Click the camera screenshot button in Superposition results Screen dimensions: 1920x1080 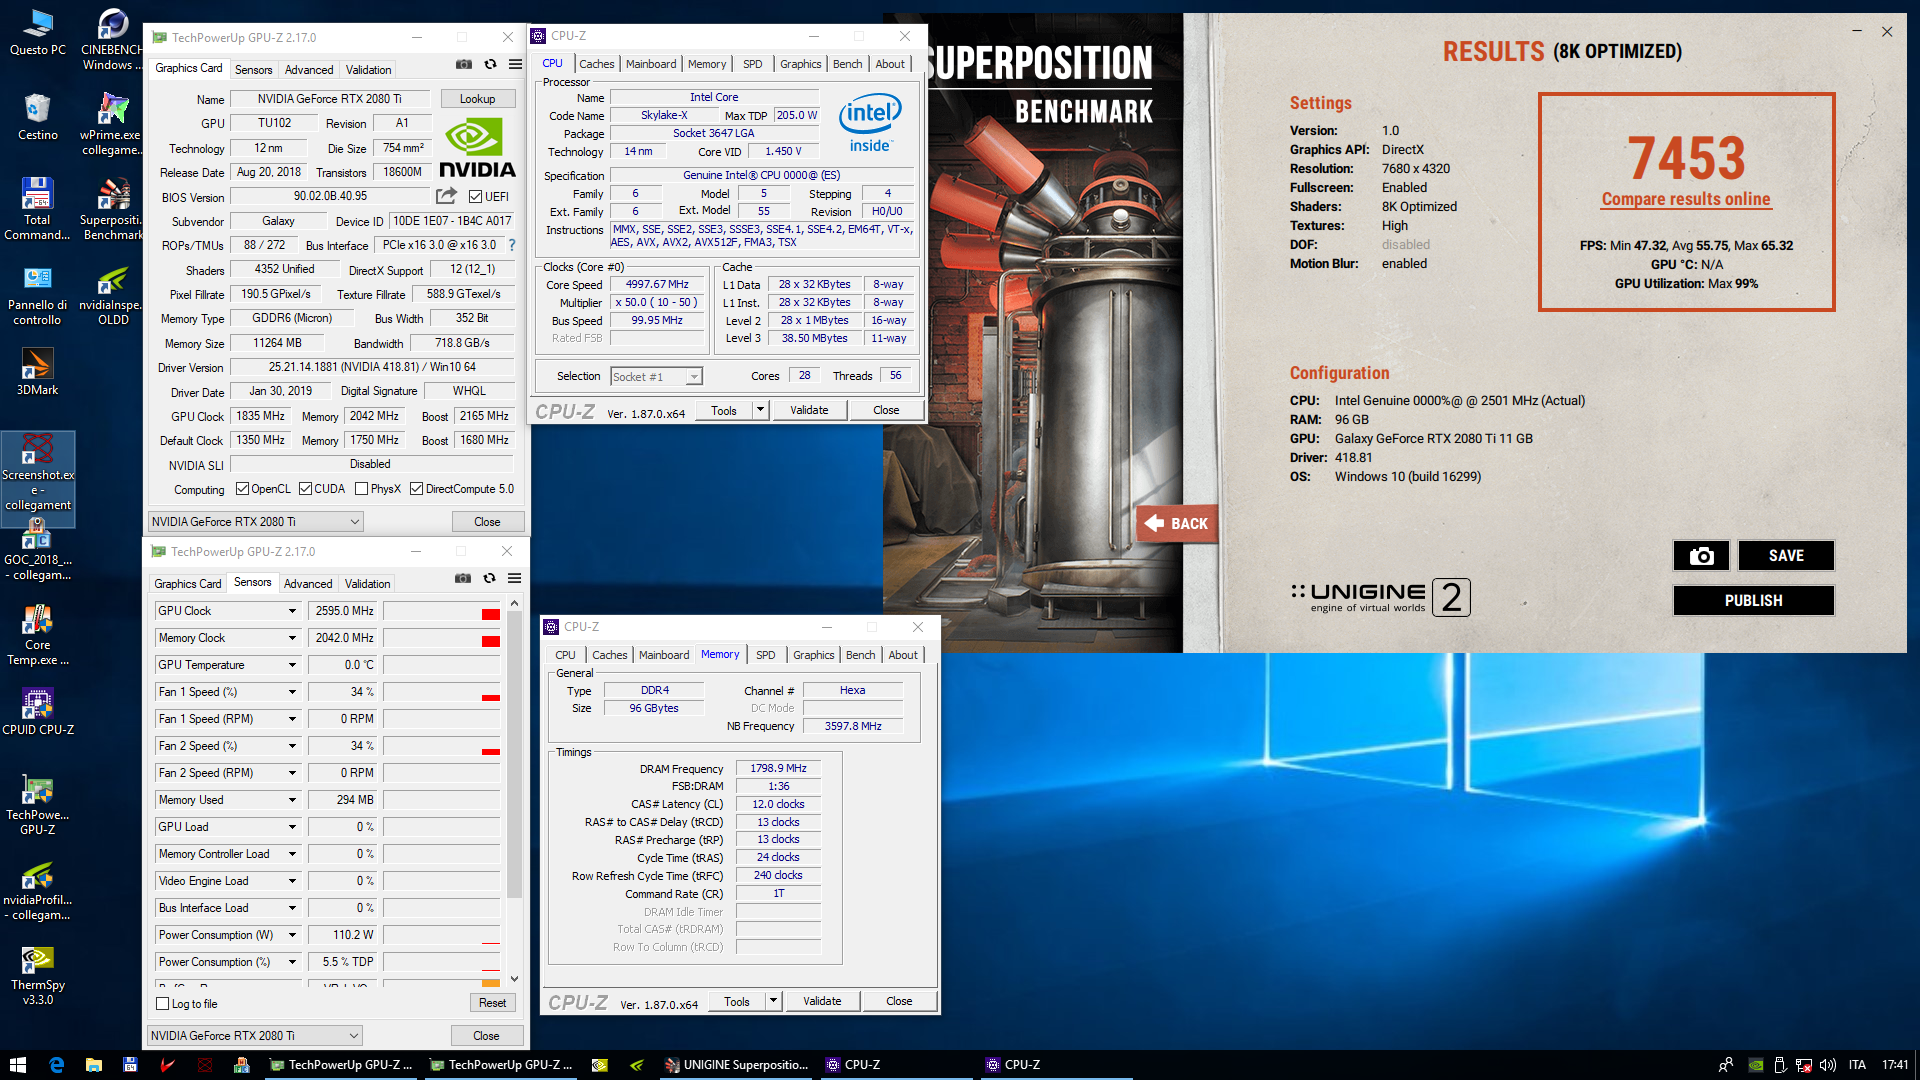tap(1701, 556)
